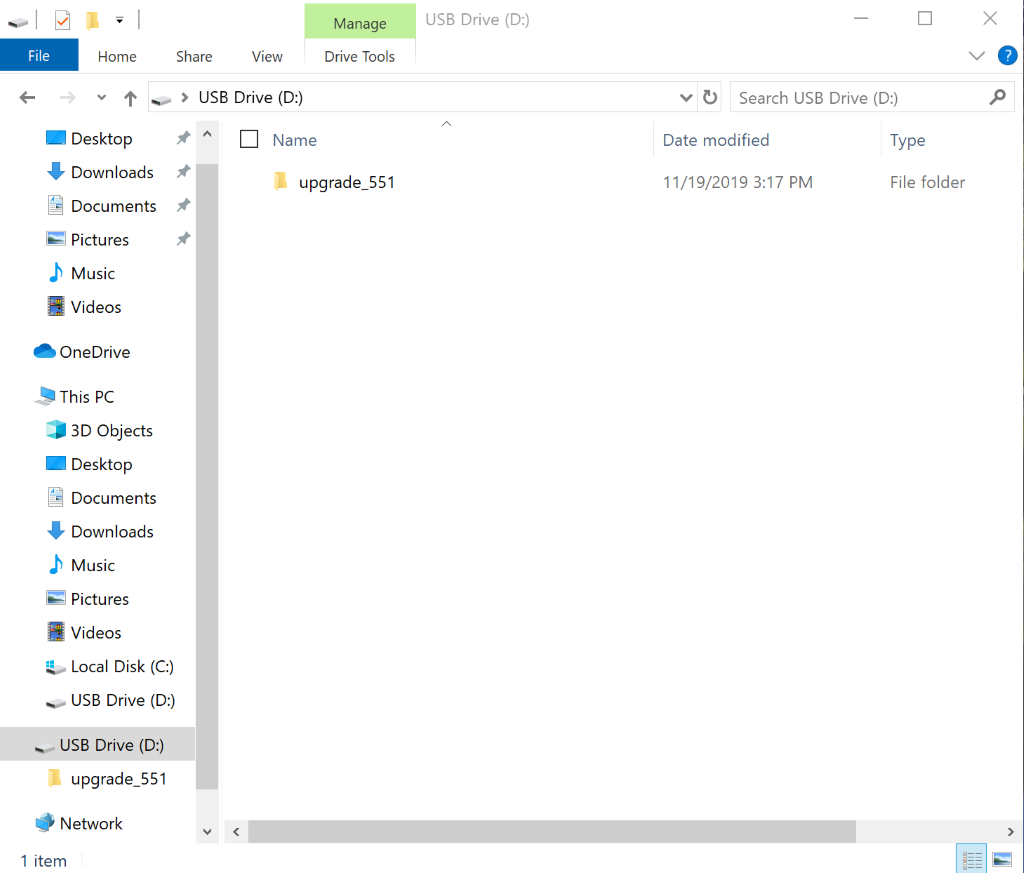Sort by the Type column header

[x=907, y=140]
